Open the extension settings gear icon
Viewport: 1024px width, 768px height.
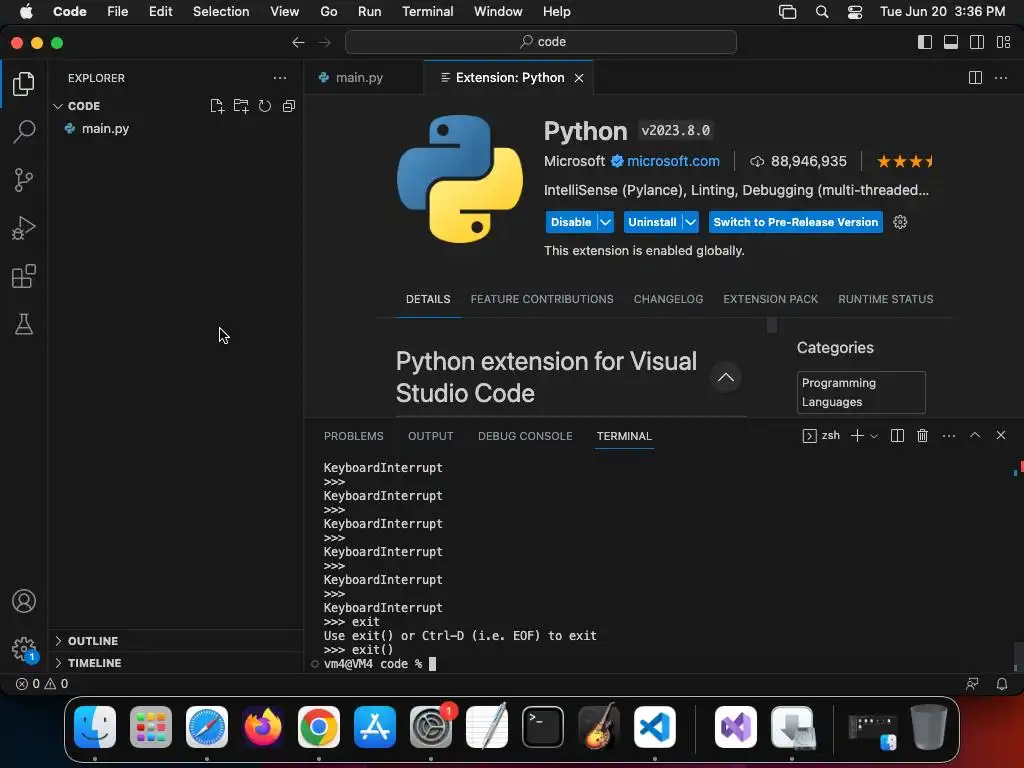[900, 222]
